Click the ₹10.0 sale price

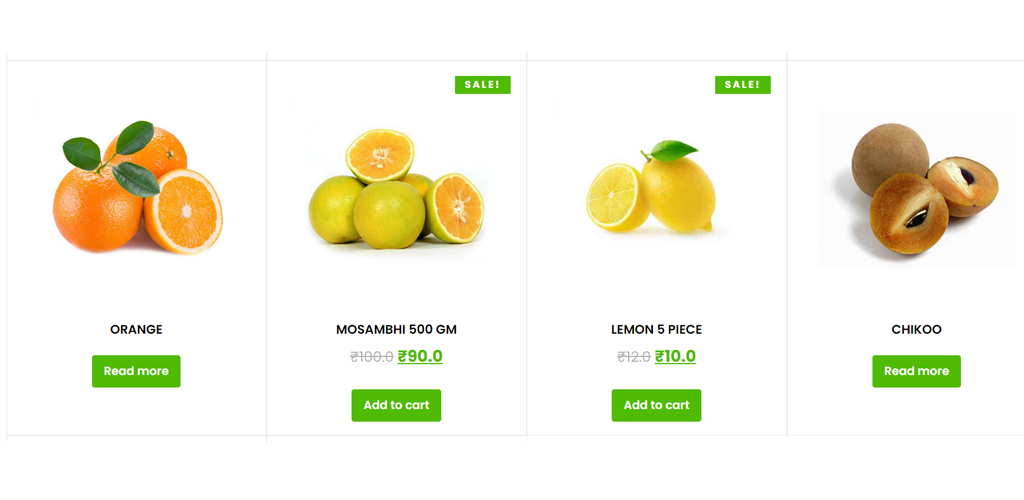click(x=675, y=356)
